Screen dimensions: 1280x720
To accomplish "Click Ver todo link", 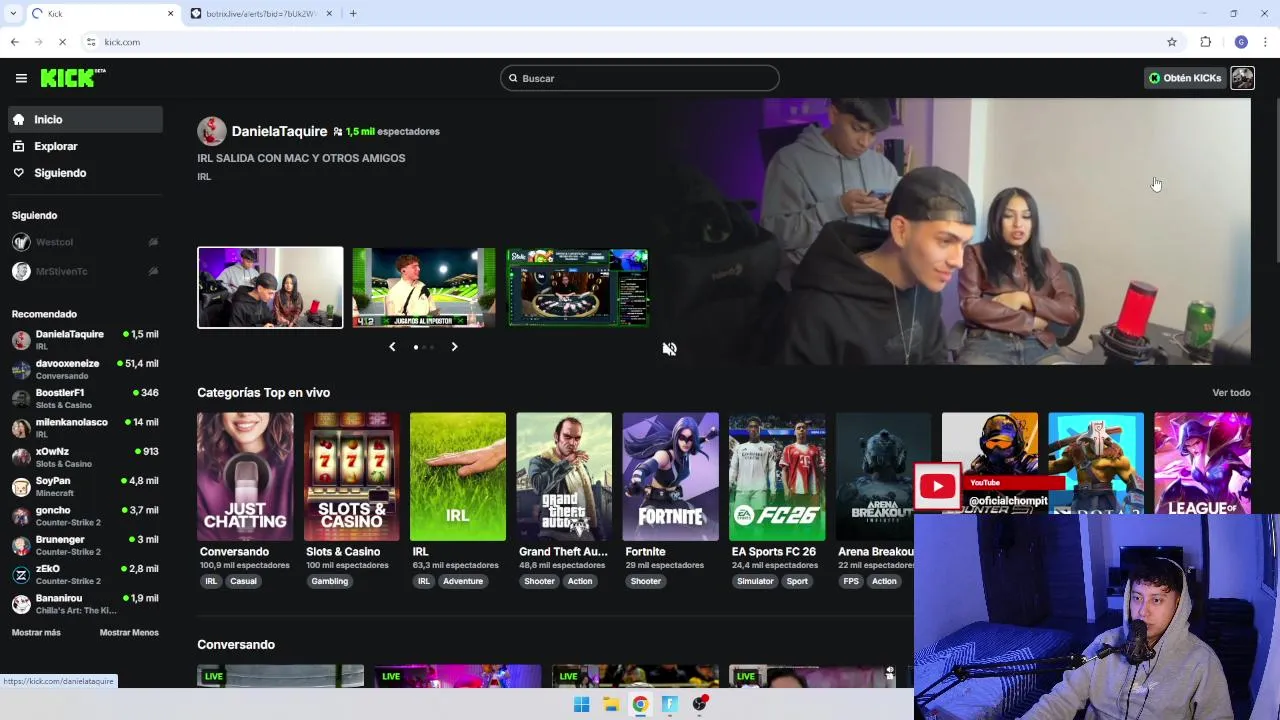I will 1231,393.
